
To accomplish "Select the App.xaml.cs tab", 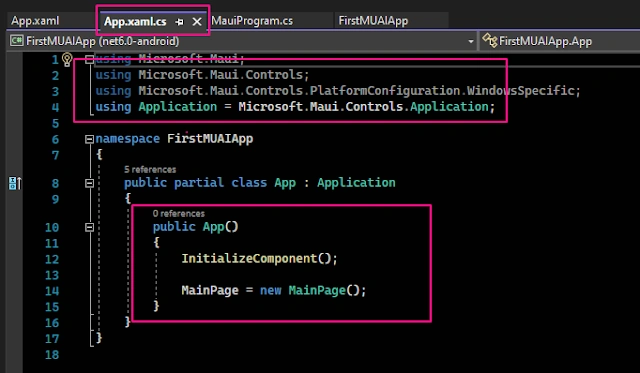I will [135, 22].
